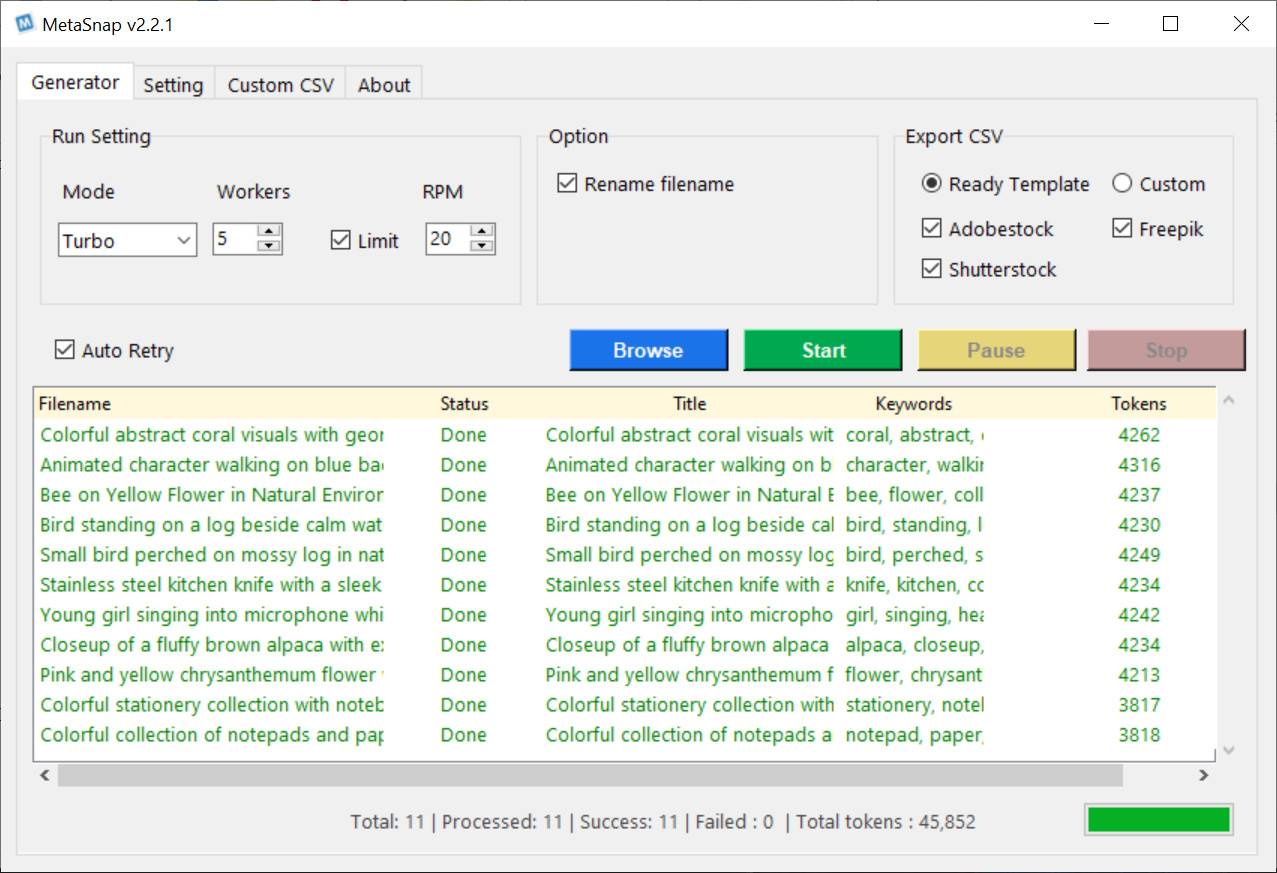
Task: Disable the Rename filename option
Action: 567,184
